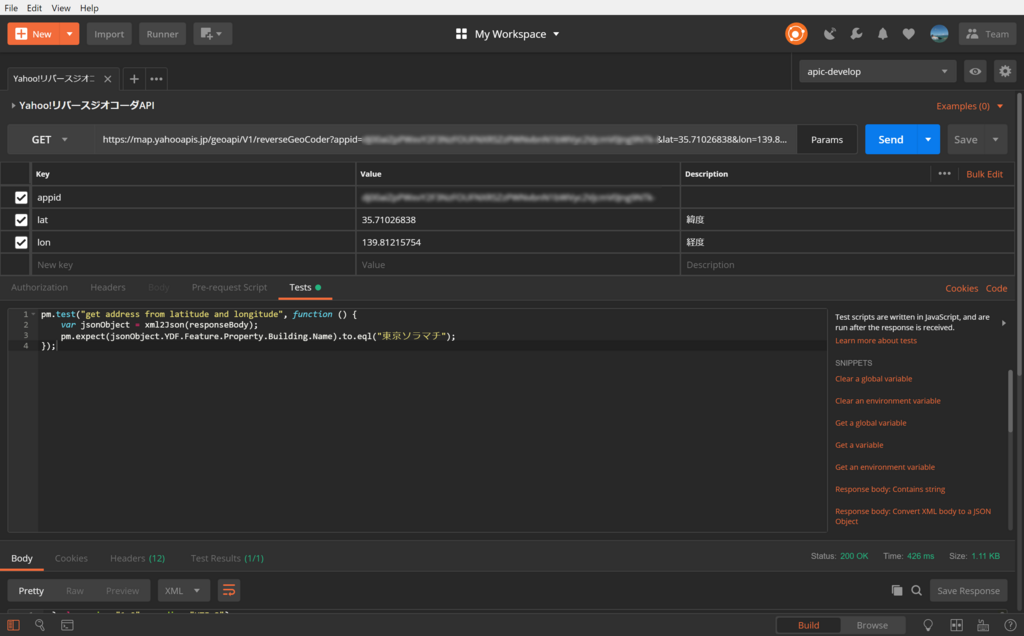Click the Import button
The width and height of the screenshot is (1024, 636).
pyautogui.click(x=109, y=34)
